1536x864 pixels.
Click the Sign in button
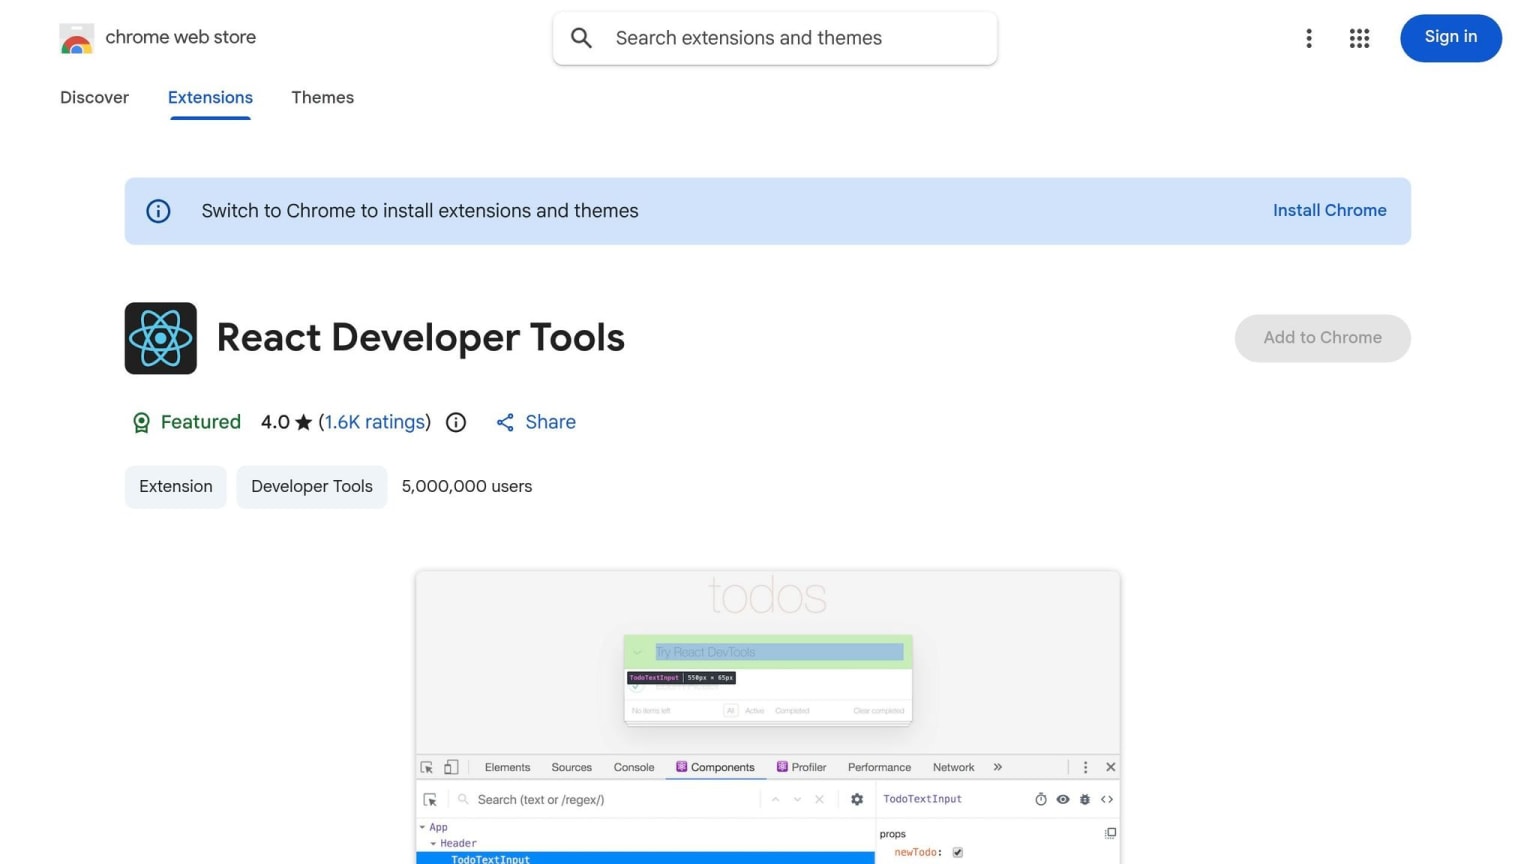(x=1451, y=38)
